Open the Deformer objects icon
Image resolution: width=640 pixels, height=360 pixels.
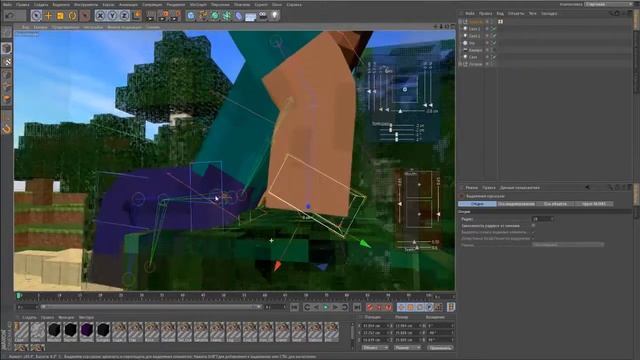tap(239, 16)
